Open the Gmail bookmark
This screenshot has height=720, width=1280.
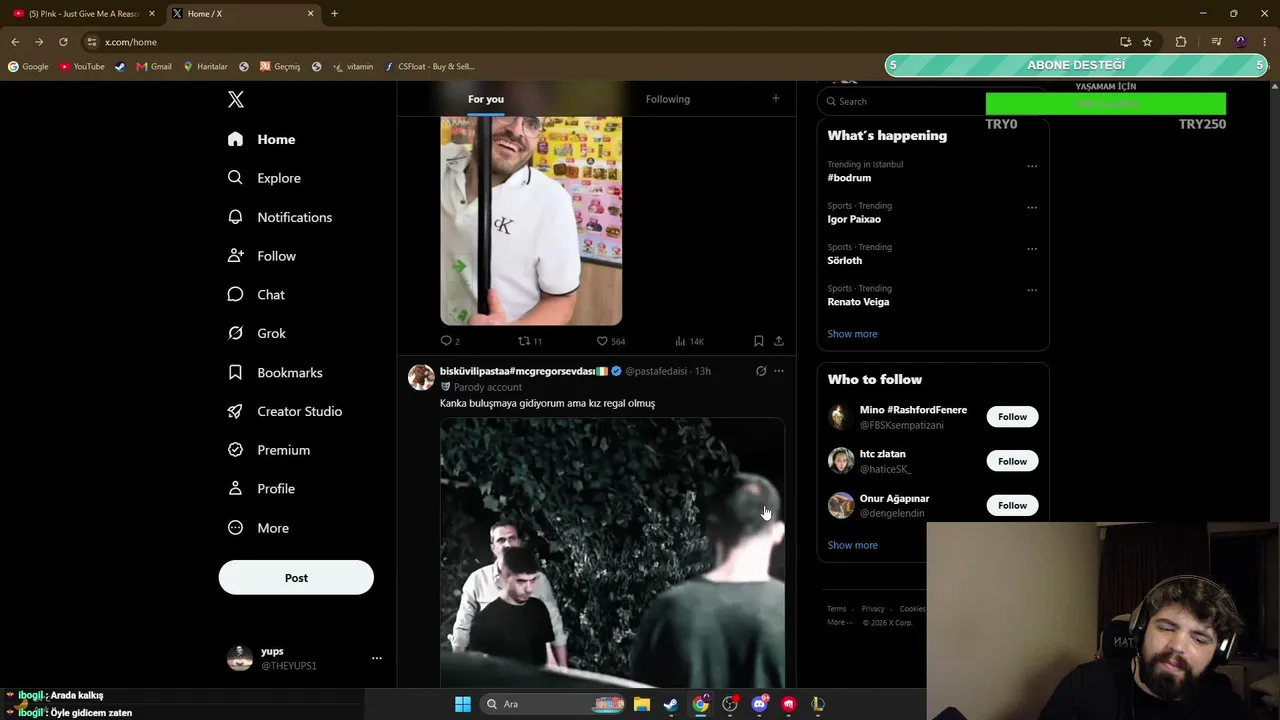pyautogui.click(x=154, y=67)
